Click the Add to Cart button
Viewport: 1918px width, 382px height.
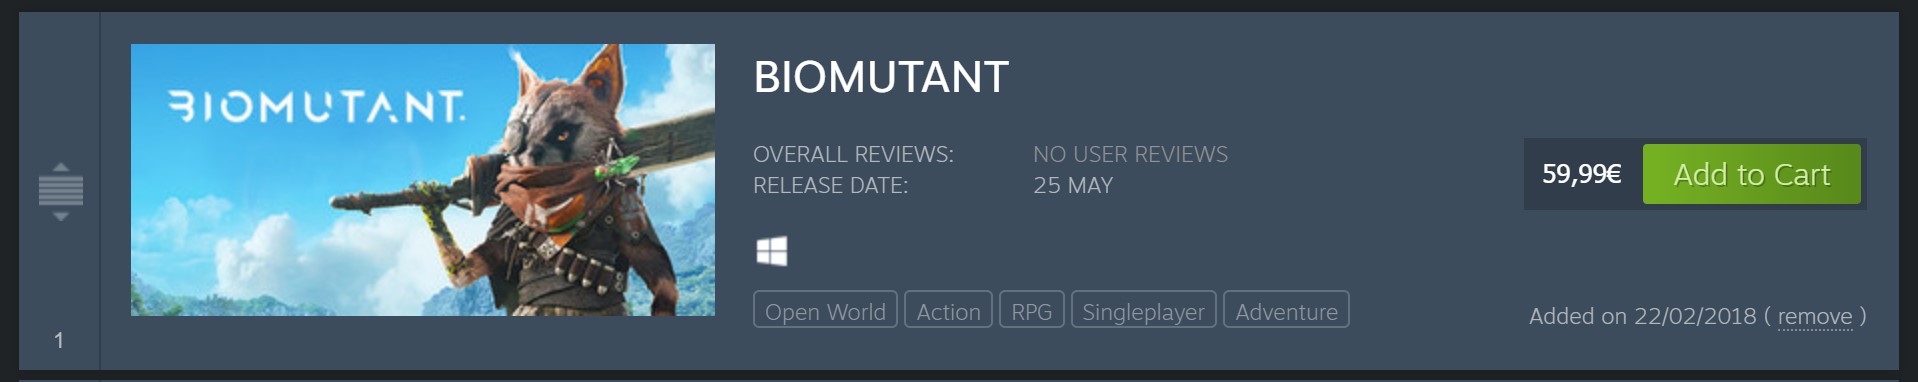[1752, 174]
